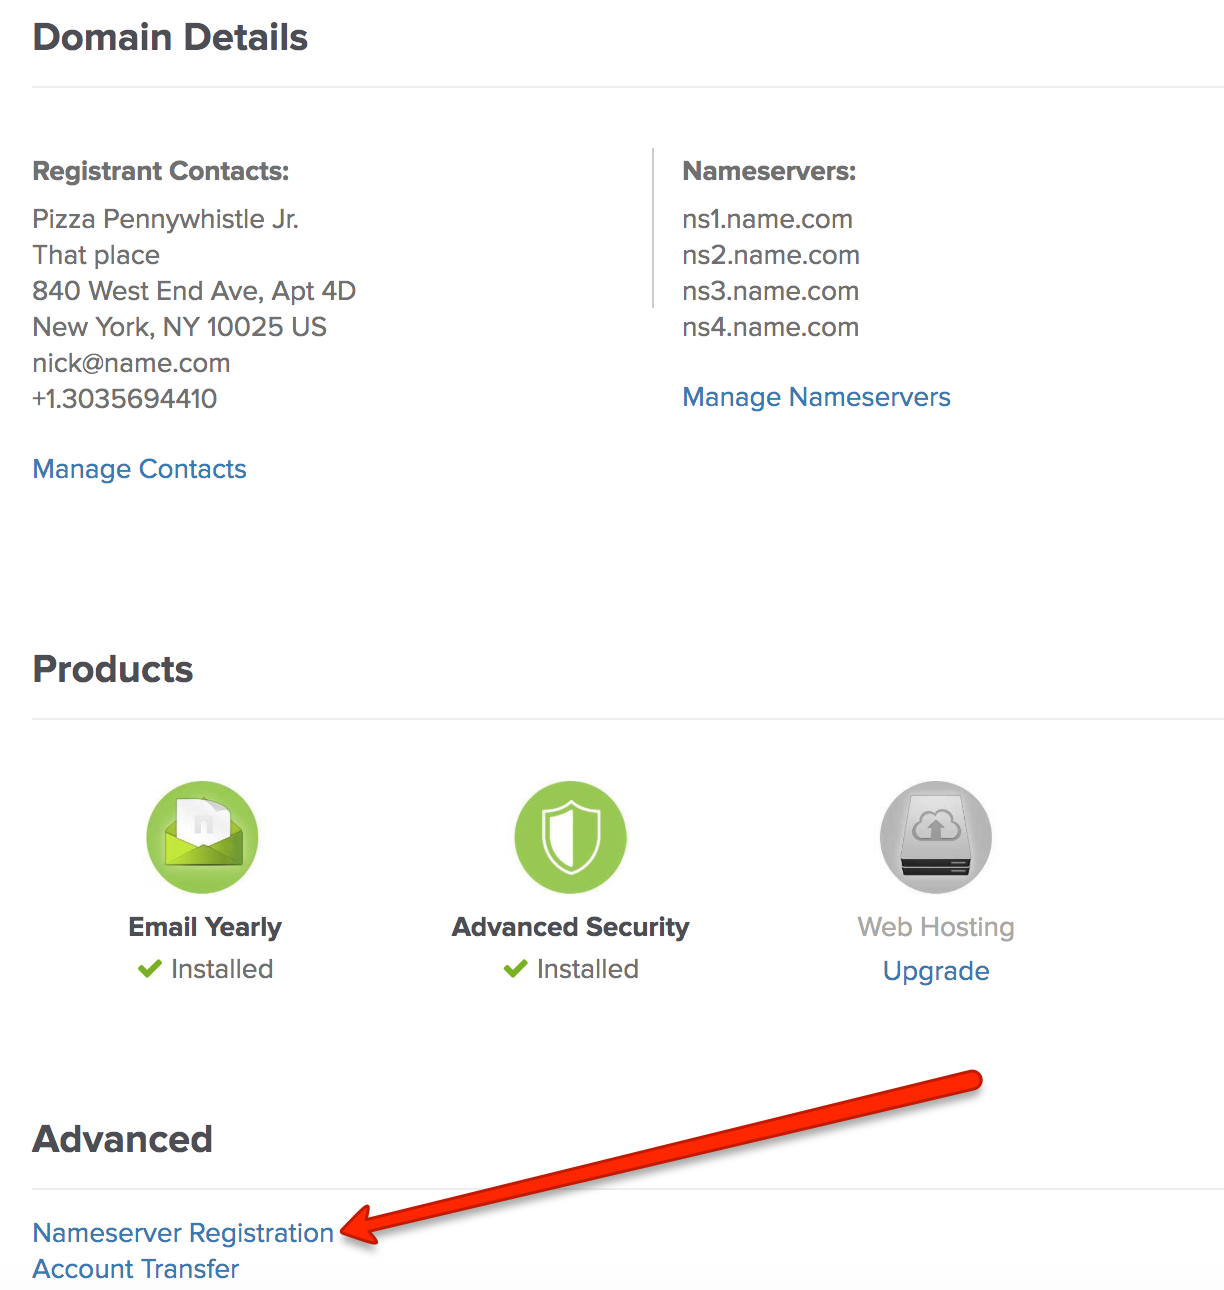Open Manage Contacts
1224x1290 pixels.
(139, 468)
